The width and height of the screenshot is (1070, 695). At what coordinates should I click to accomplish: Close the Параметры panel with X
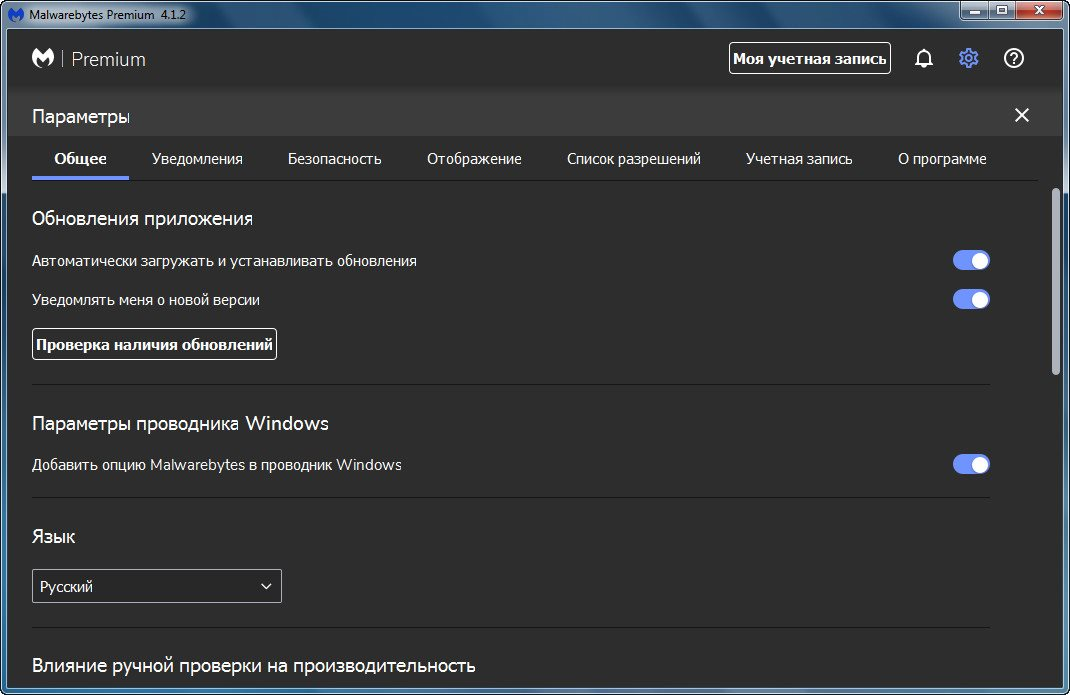(1021, 115)
